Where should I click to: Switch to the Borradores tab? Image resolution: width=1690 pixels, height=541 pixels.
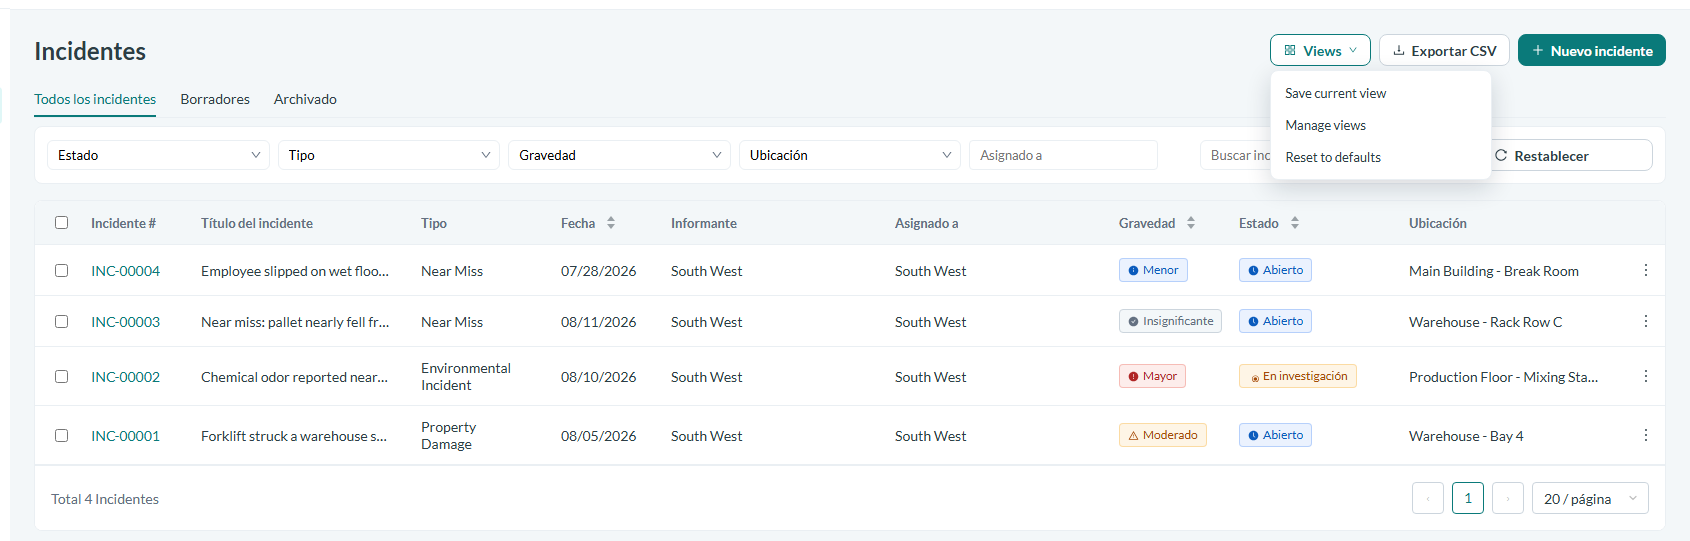click(215, 99)
